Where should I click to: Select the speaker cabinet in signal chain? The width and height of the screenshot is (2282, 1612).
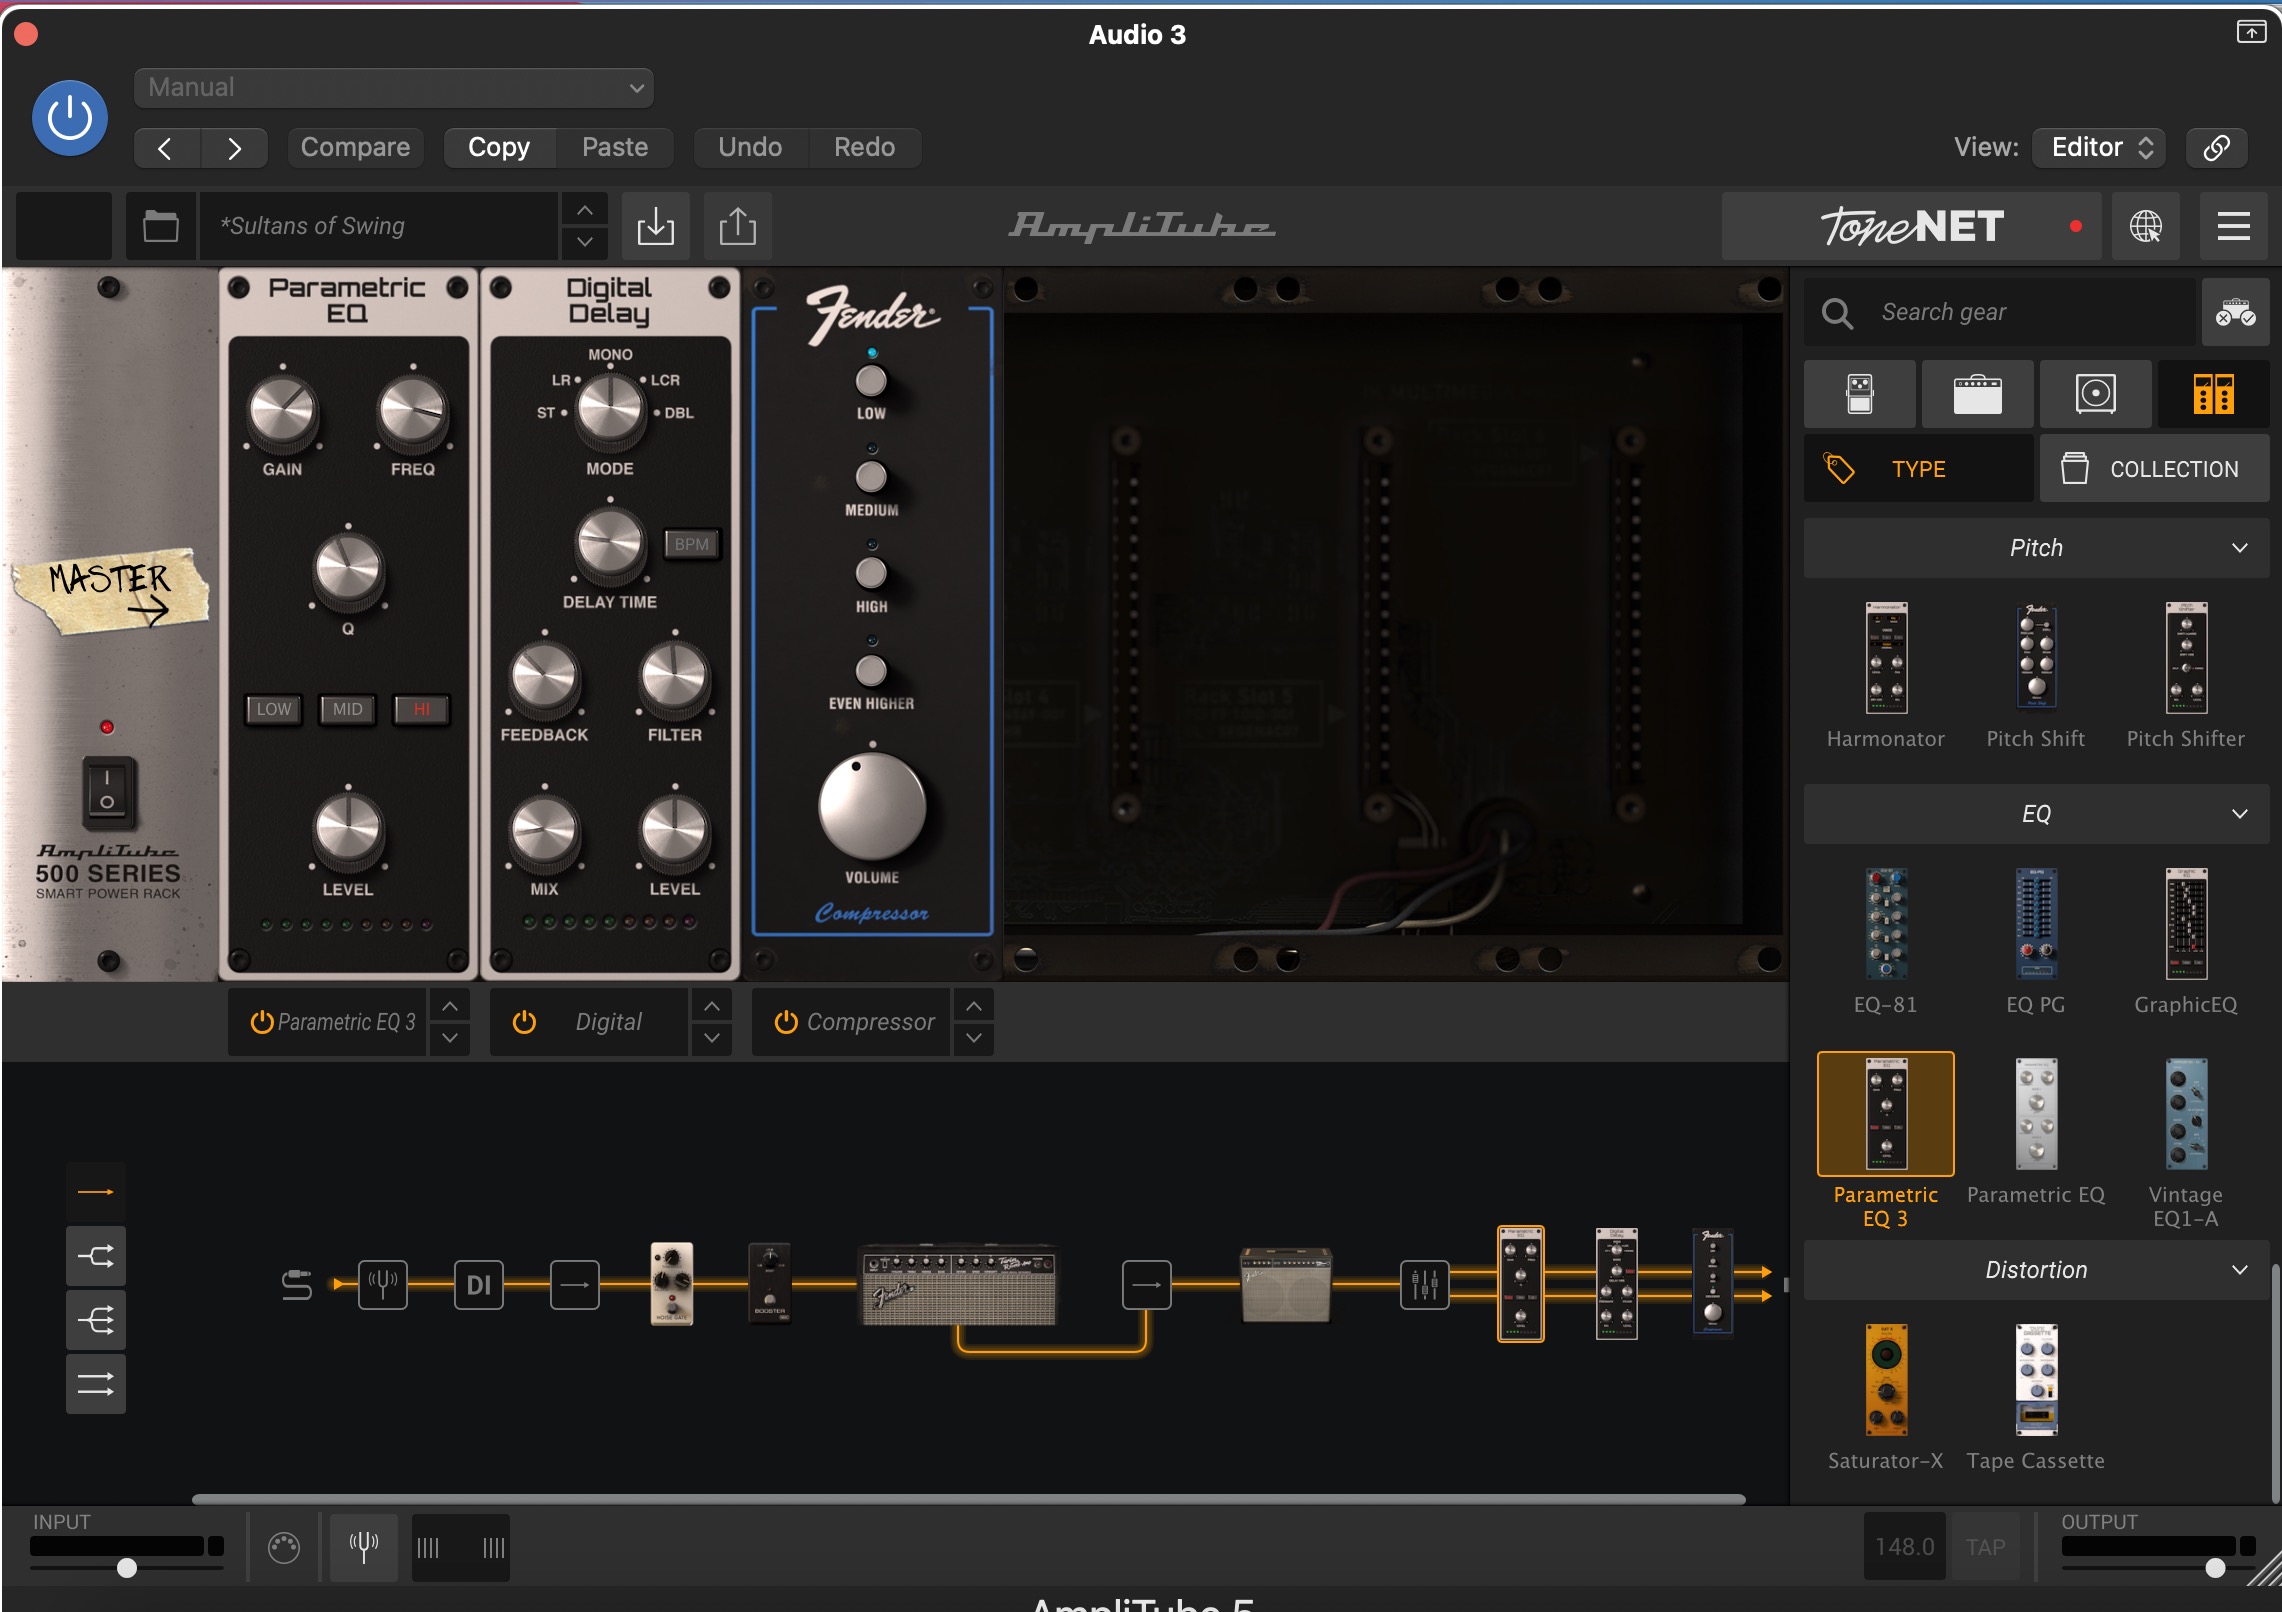tap(1286, 1285)
